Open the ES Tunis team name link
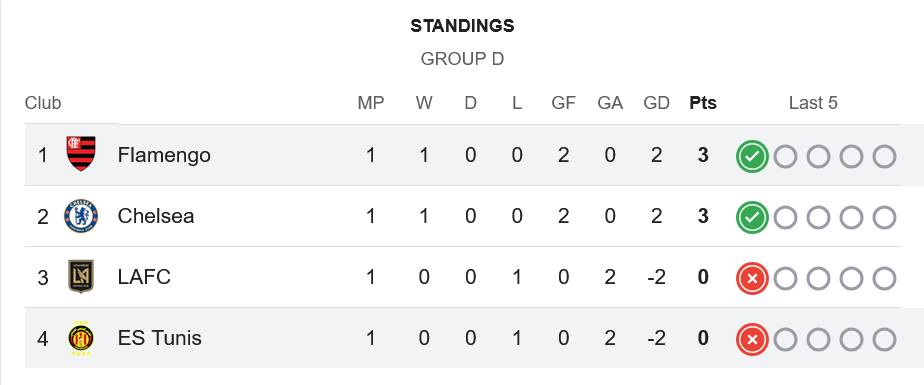The width and height of the screenshot is (924, 385). 160,338
